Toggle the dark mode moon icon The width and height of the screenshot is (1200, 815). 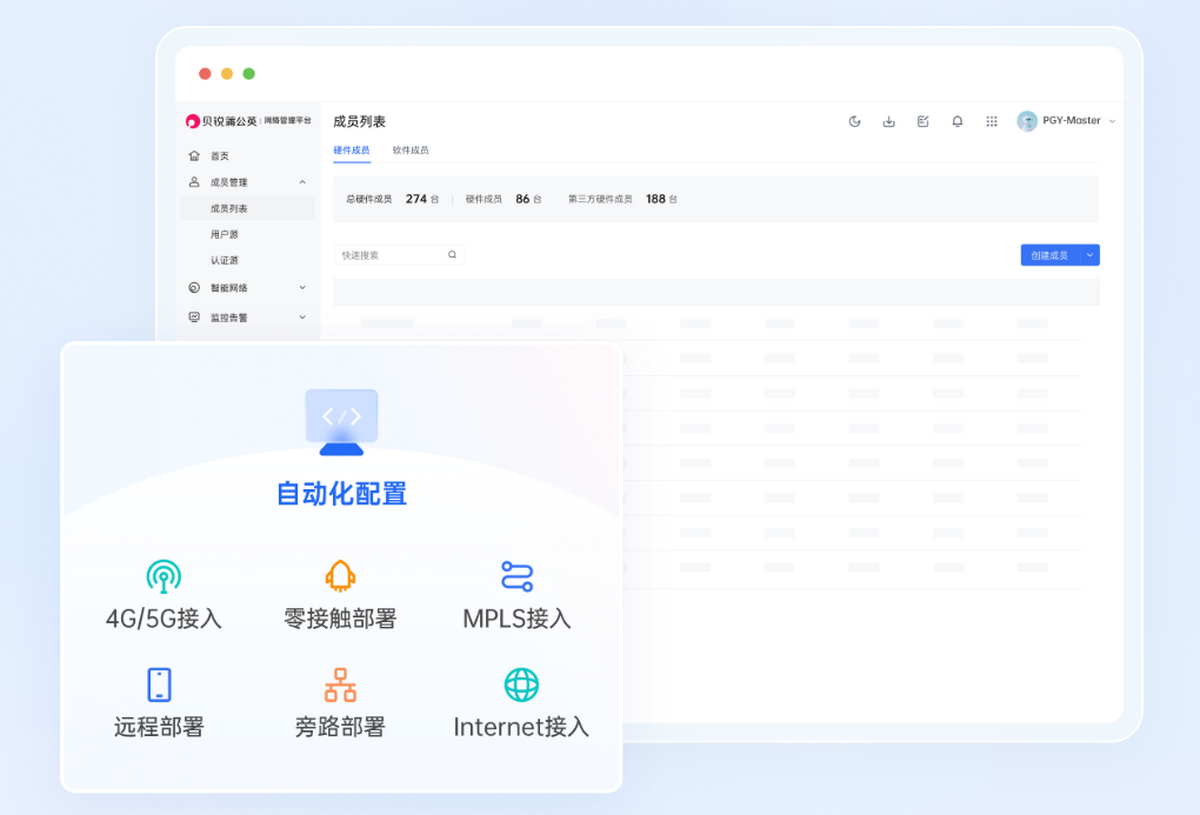pos(854,120)
